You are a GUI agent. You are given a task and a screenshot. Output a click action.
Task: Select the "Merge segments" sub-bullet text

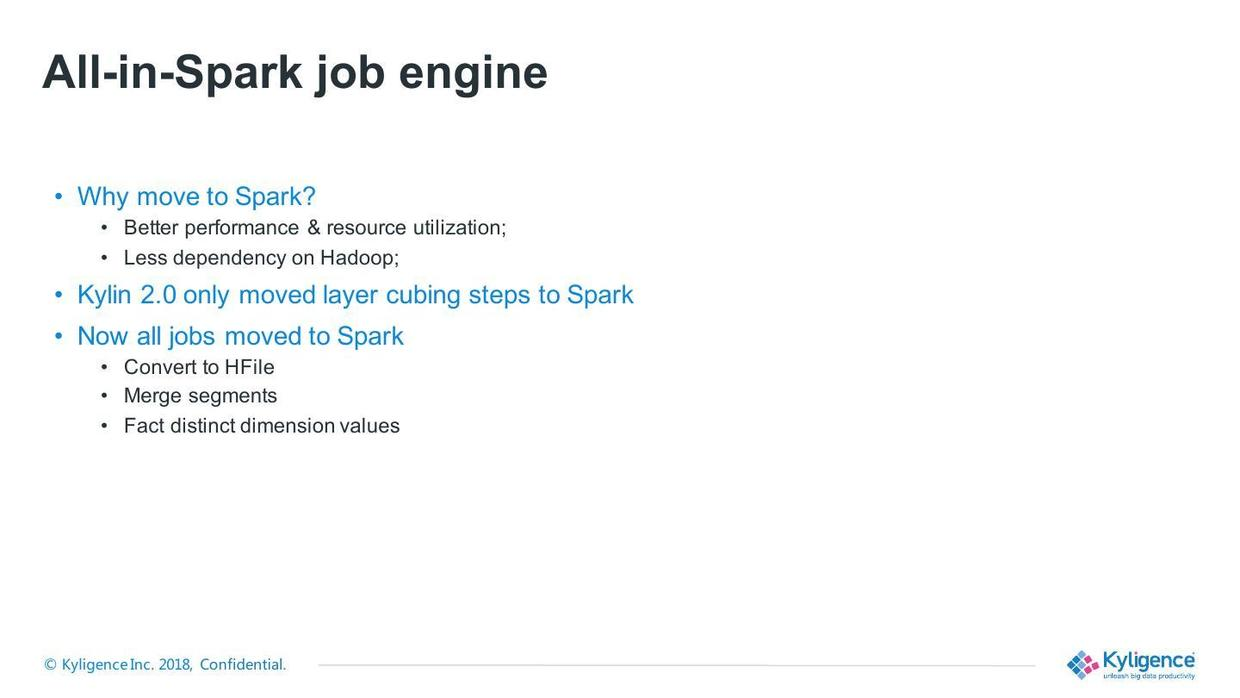(x=200, y=396)
